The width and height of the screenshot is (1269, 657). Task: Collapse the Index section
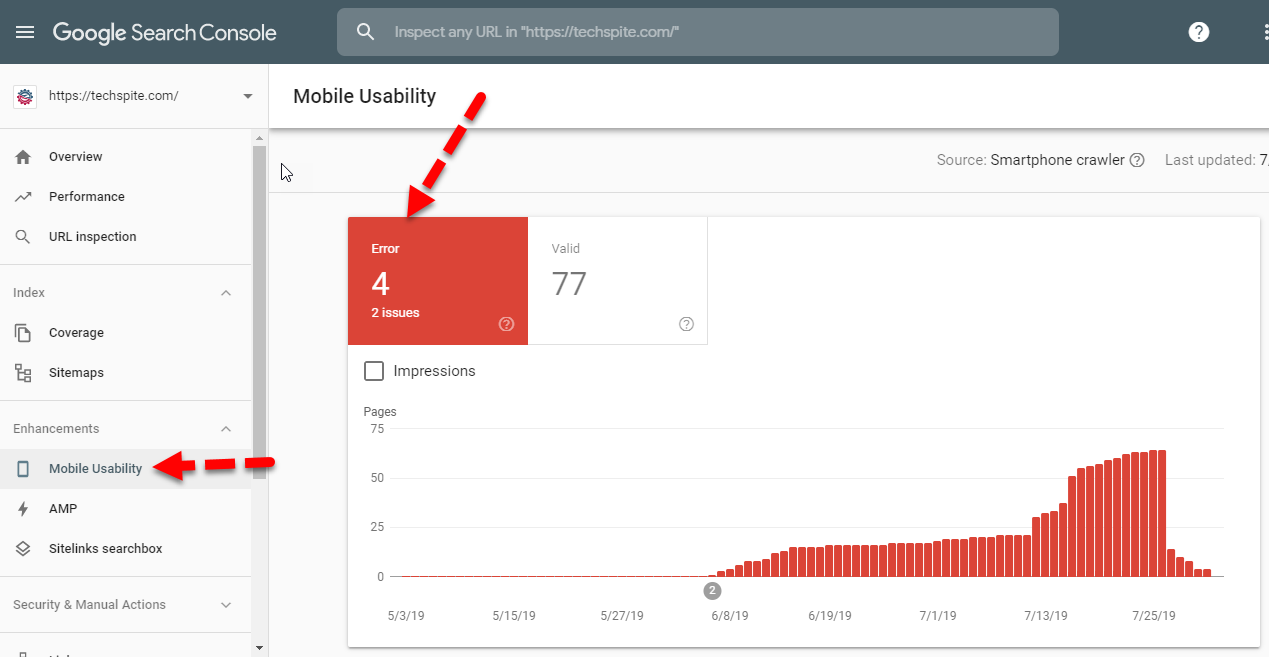[226, 293]
